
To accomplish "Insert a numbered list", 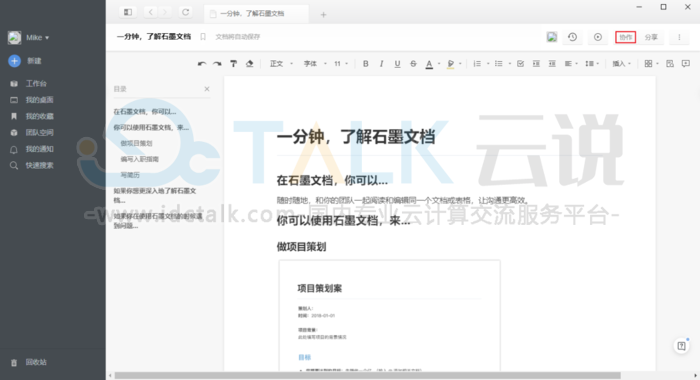I will [x=477, y=64].
